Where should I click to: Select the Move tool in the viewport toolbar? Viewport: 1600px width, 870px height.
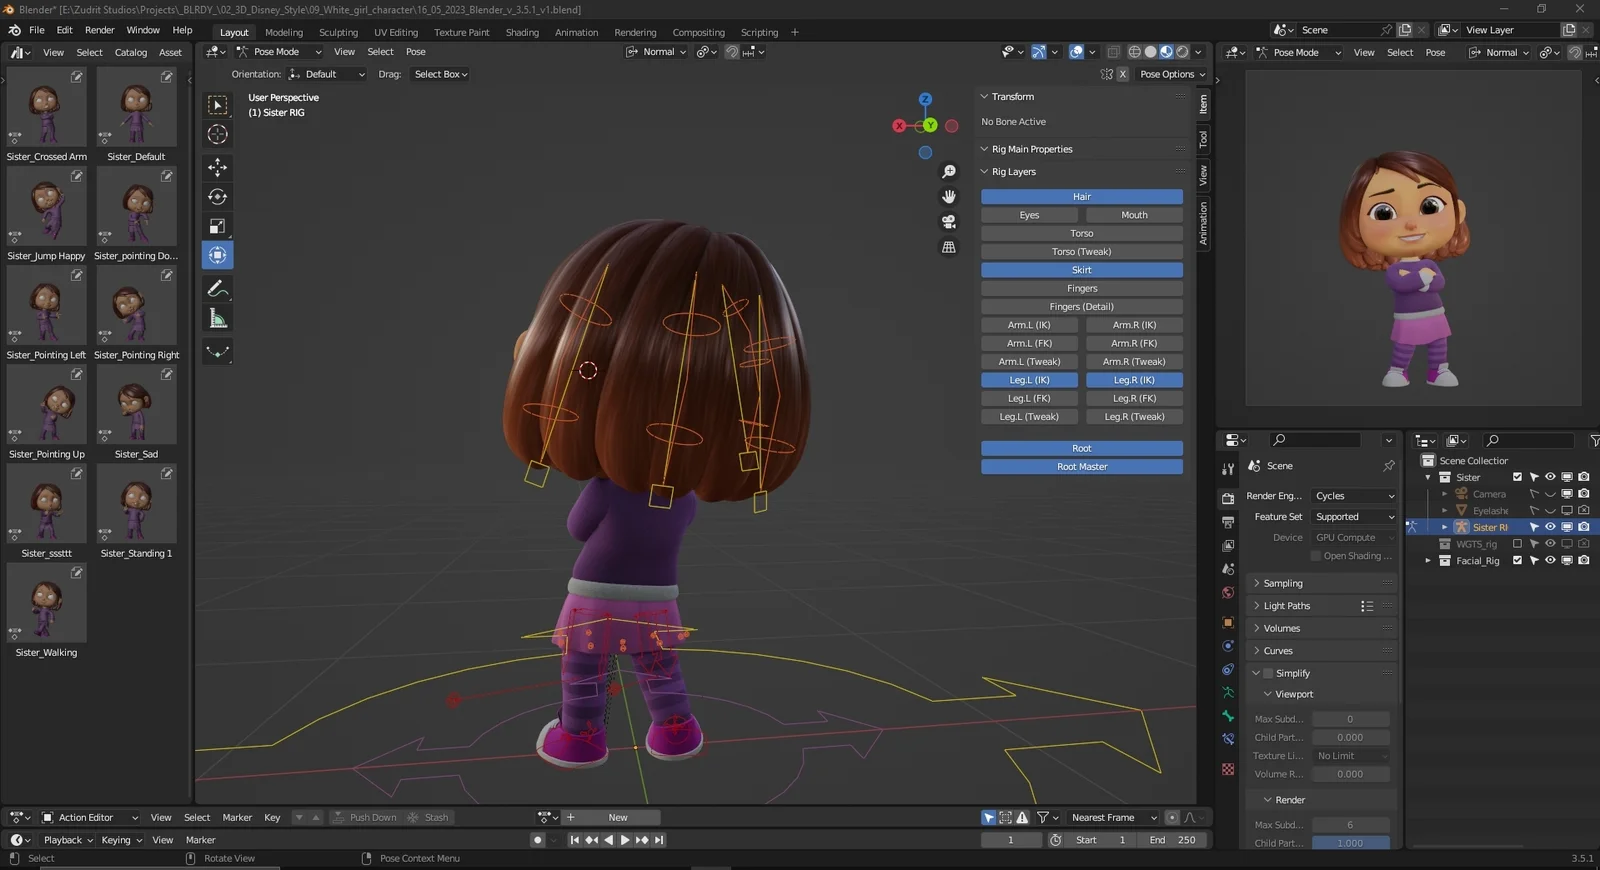click(217, 167)
